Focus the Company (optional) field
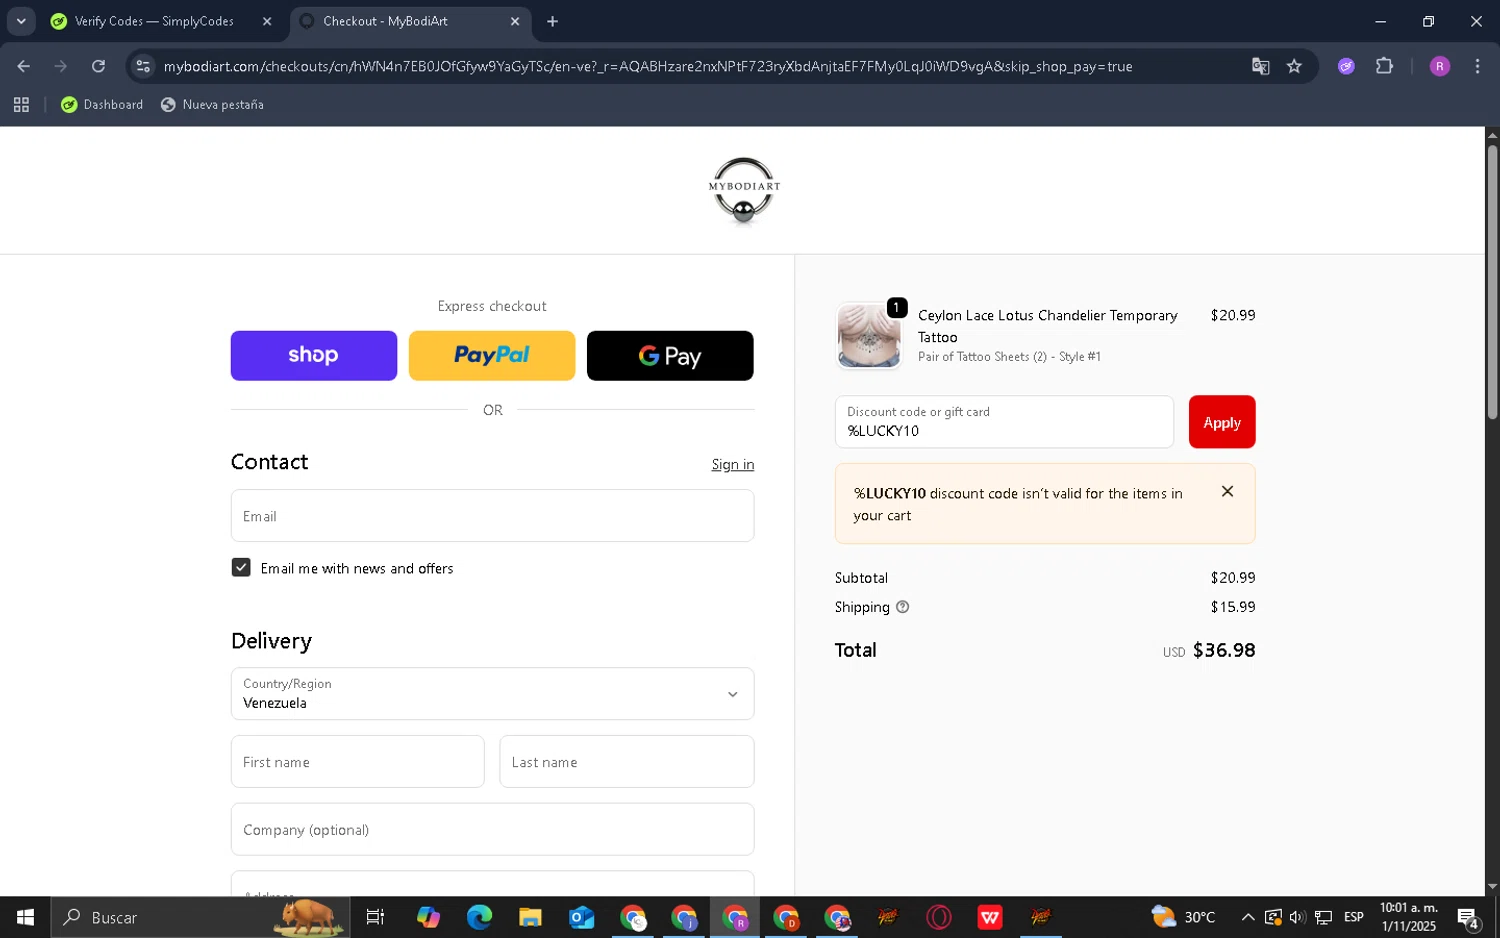 492,830
